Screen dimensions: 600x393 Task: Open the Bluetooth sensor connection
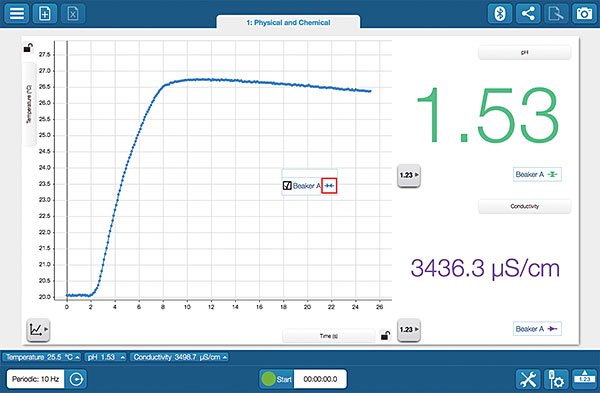(x=500, y=14)
